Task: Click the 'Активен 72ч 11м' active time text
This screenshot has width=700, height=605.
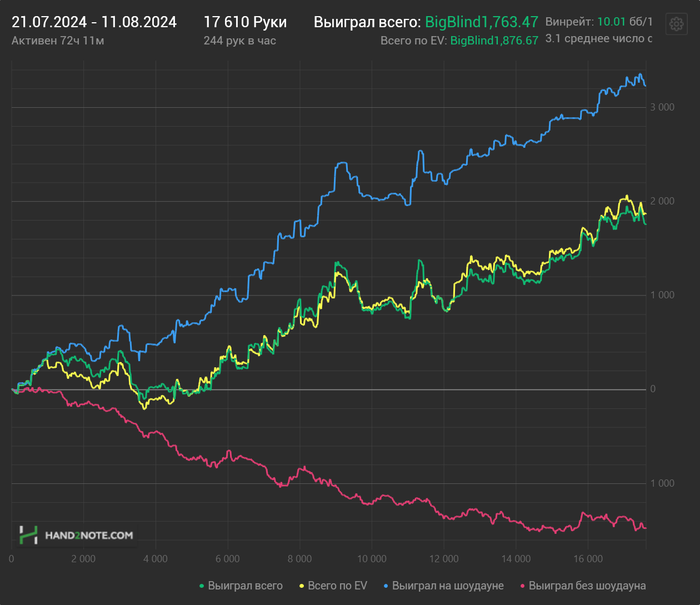Action: pos(58,41)
